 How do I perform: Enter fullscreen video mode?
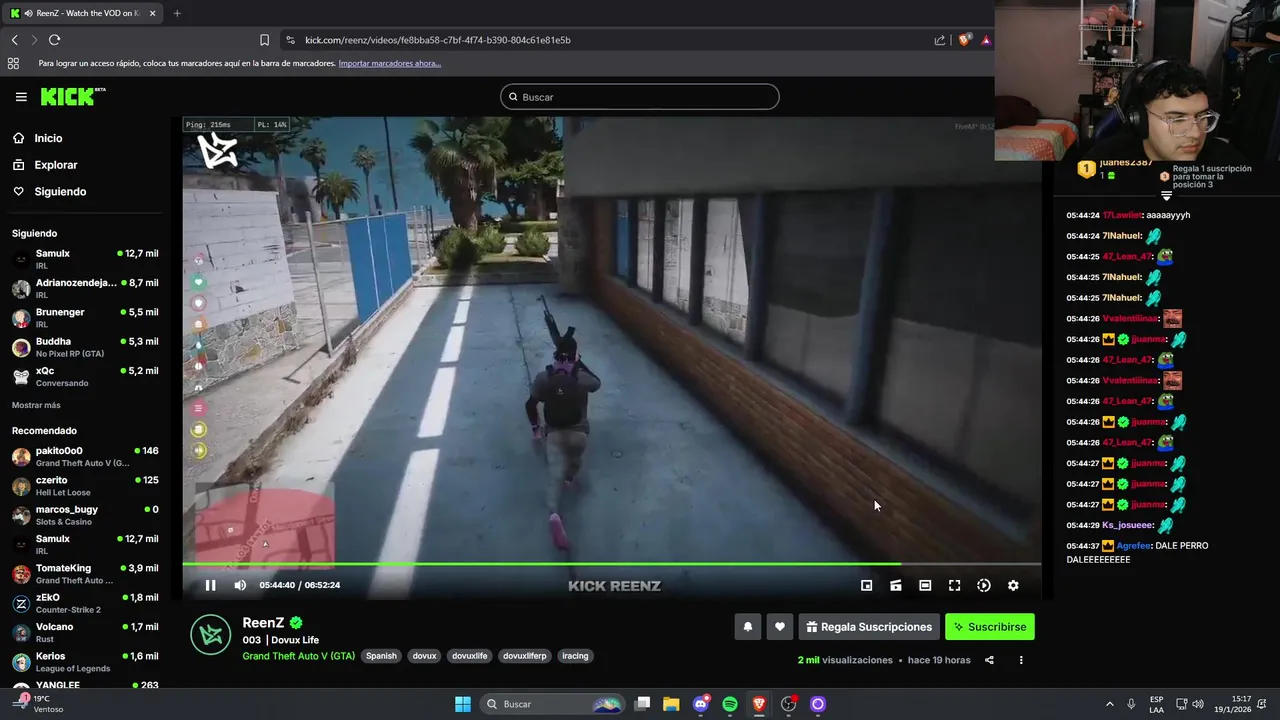pos(954,585)
